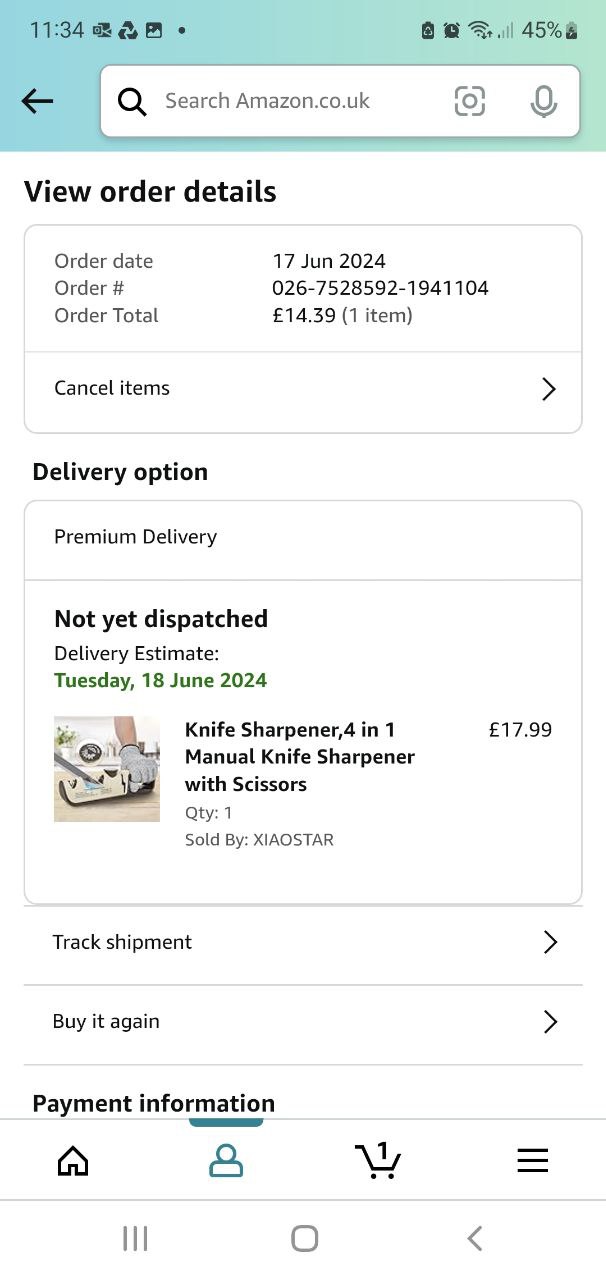Image resolution: width=606 pixels, height=1280 pixels.
Task: Tap the Knife Sharpener product title
Action: (x=299, y=757)
